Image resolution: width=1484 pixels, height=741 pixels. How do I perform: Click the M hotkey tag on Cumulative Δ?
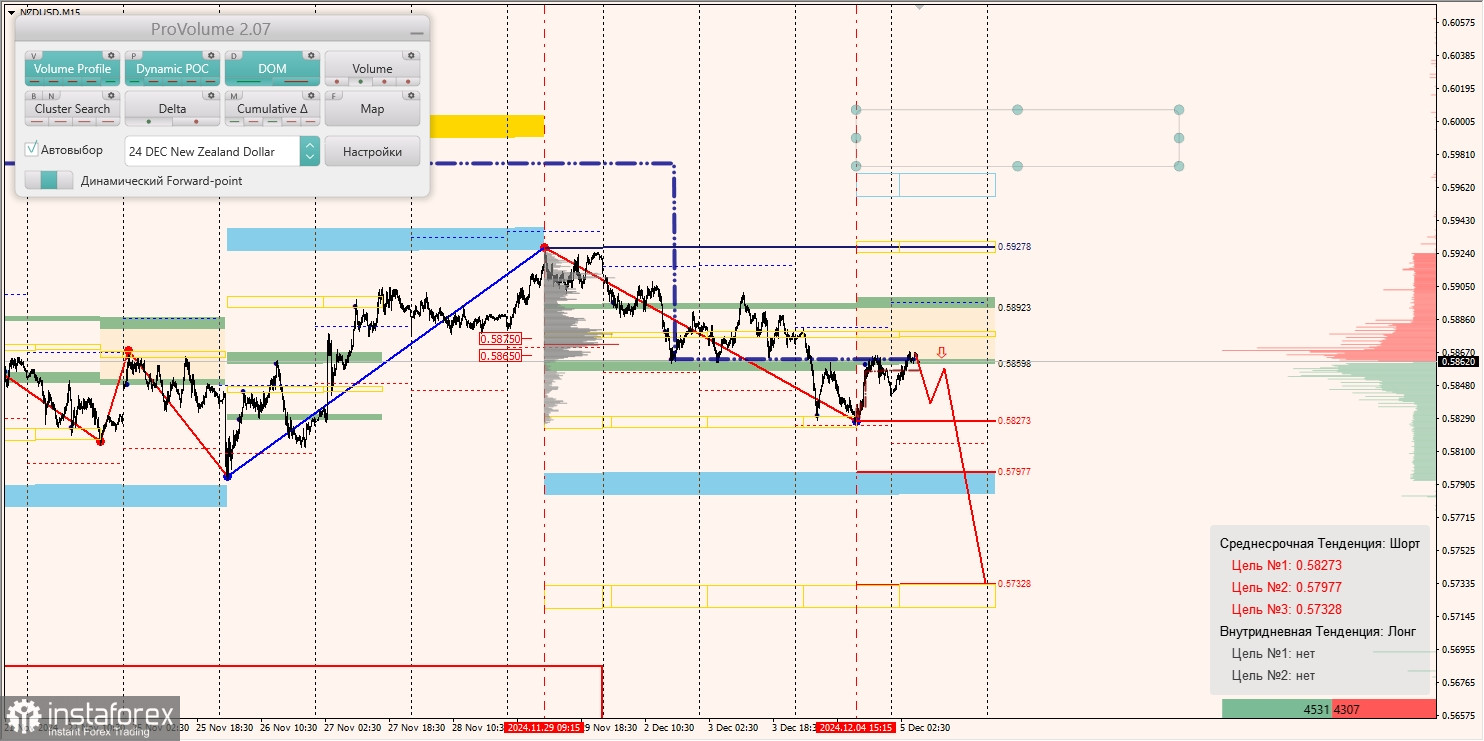pos(234,96)
